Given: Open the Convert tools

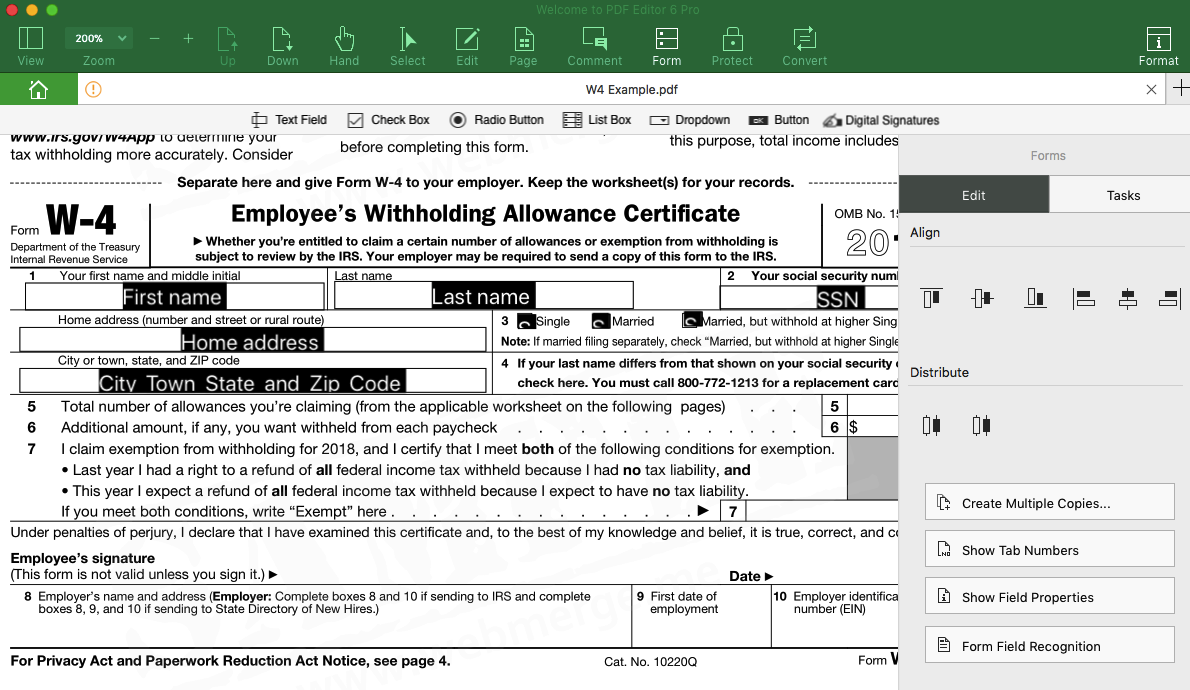Looking at the screenshot, I should (x=804, y=46).
